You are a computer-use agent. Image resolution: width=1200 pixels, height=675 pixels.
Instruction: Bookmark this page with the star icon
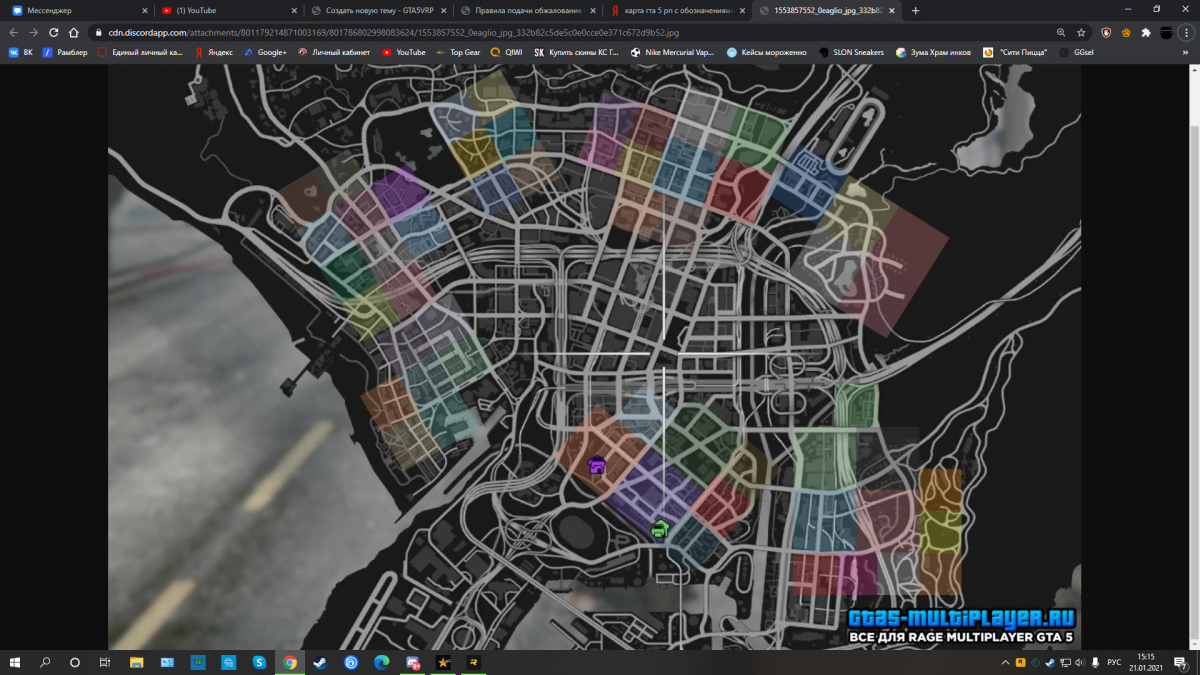[1081, 32]
